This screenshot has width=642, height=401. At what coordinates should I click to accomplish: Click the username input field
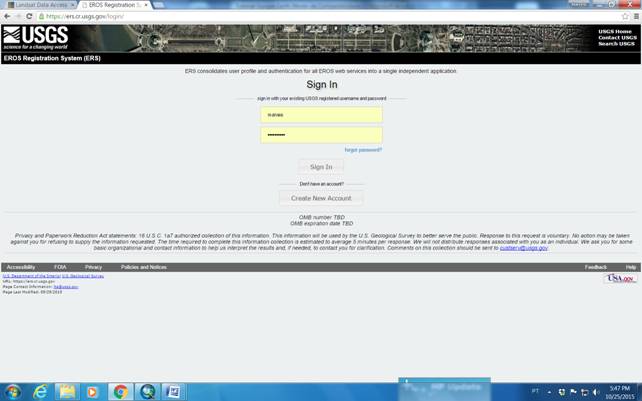pyautogui.click(x=321, y=115)
